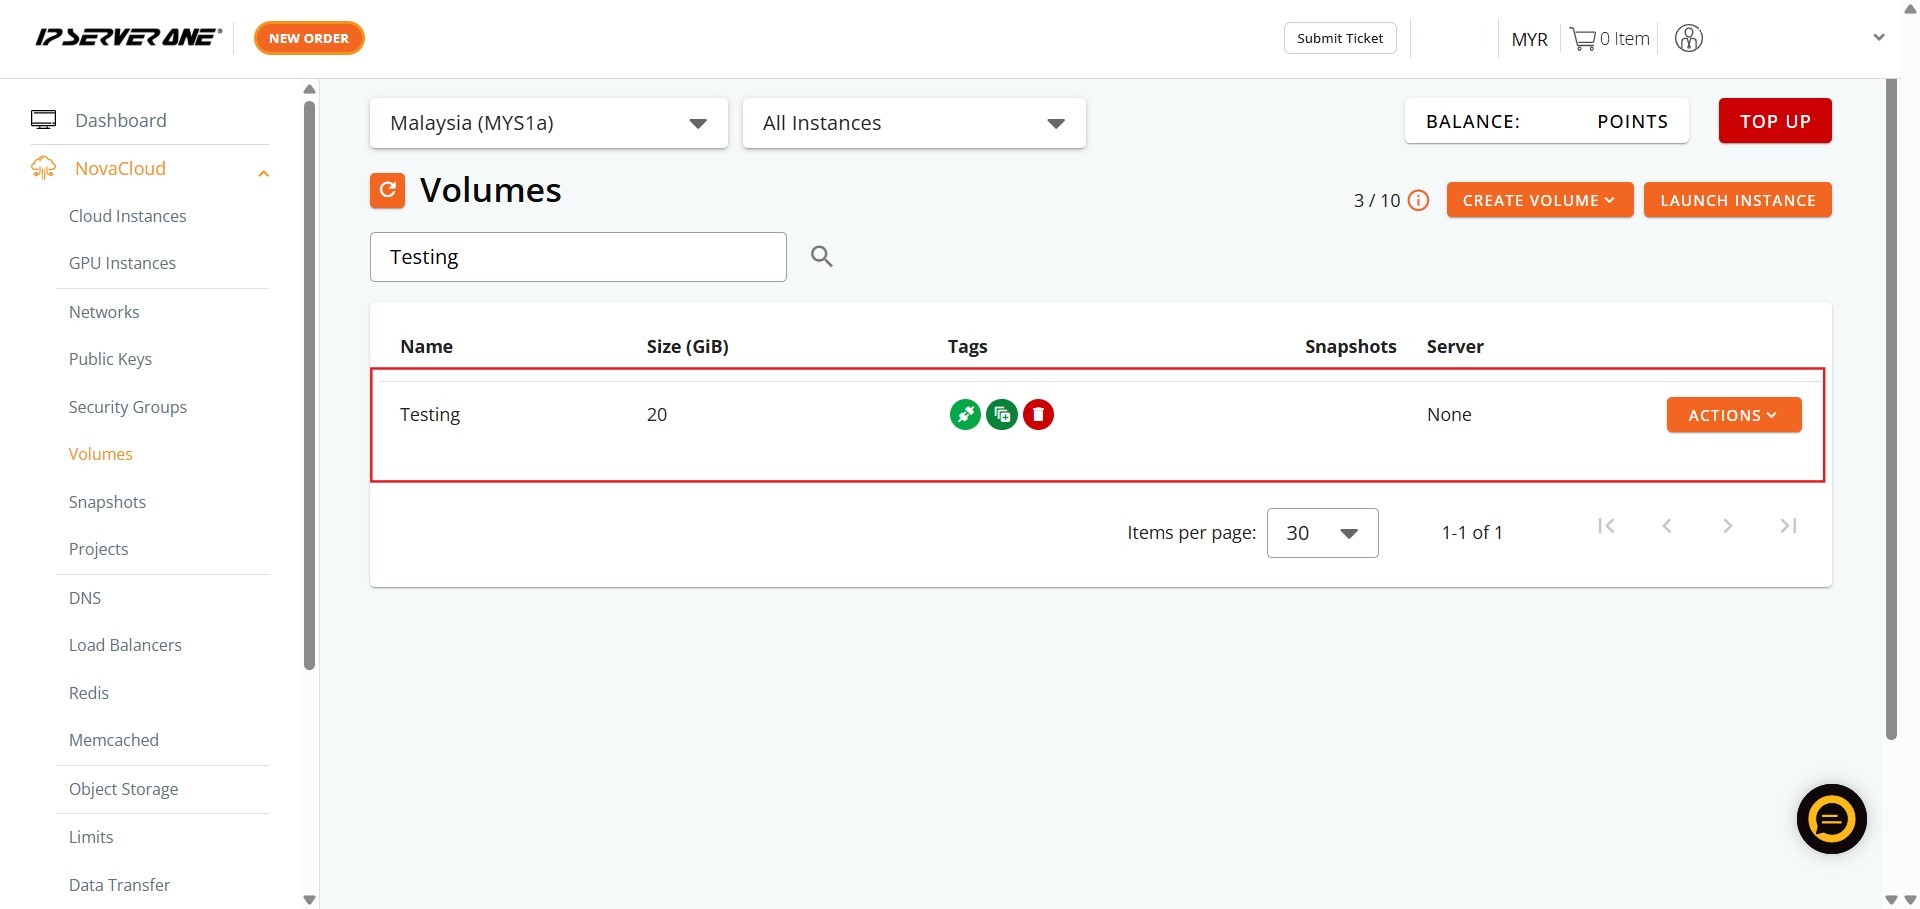Go to Snapshots in the sidebar
The width and height of the screenshot is (1920, 909).
(x=107, y=502)
